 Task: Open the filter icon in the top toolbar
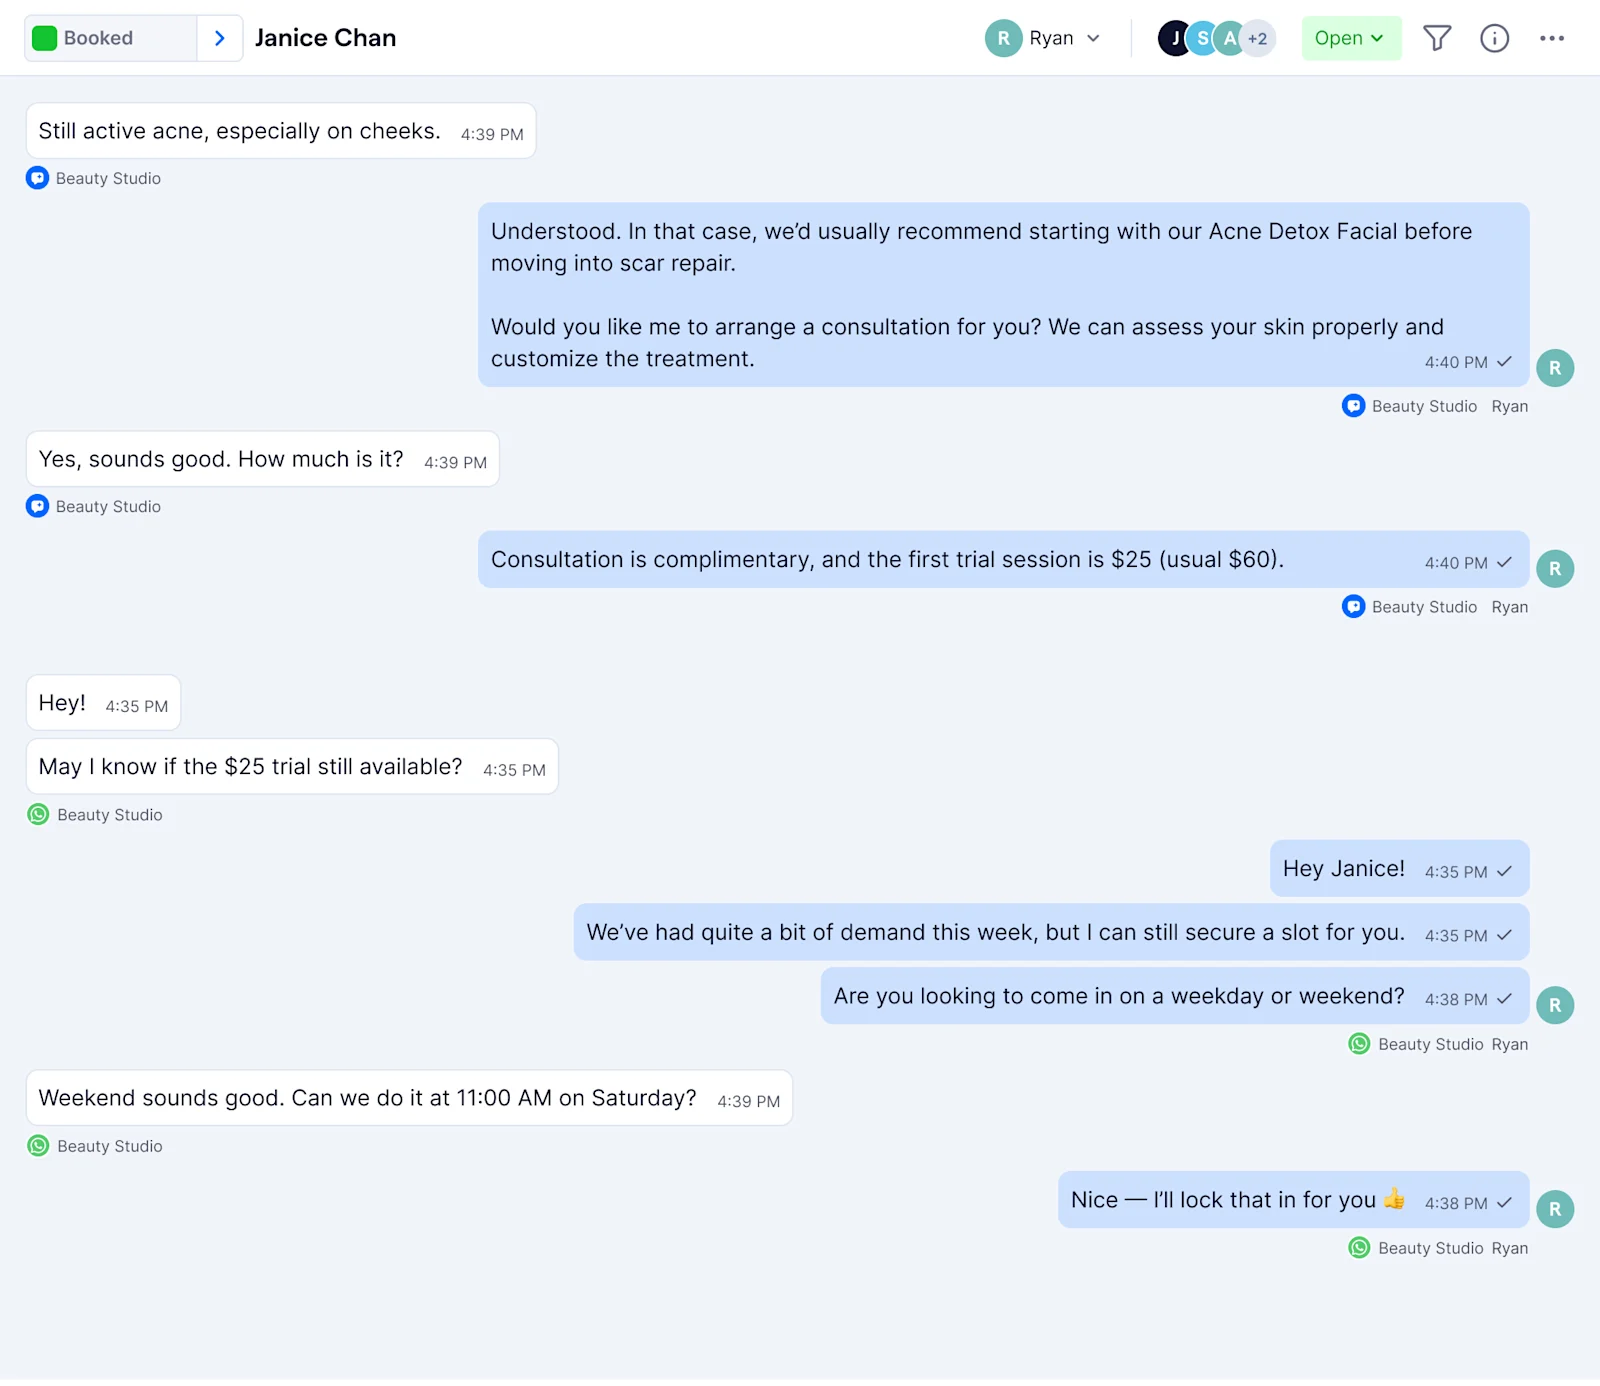pyautogui.click(x=1437, y=38)
